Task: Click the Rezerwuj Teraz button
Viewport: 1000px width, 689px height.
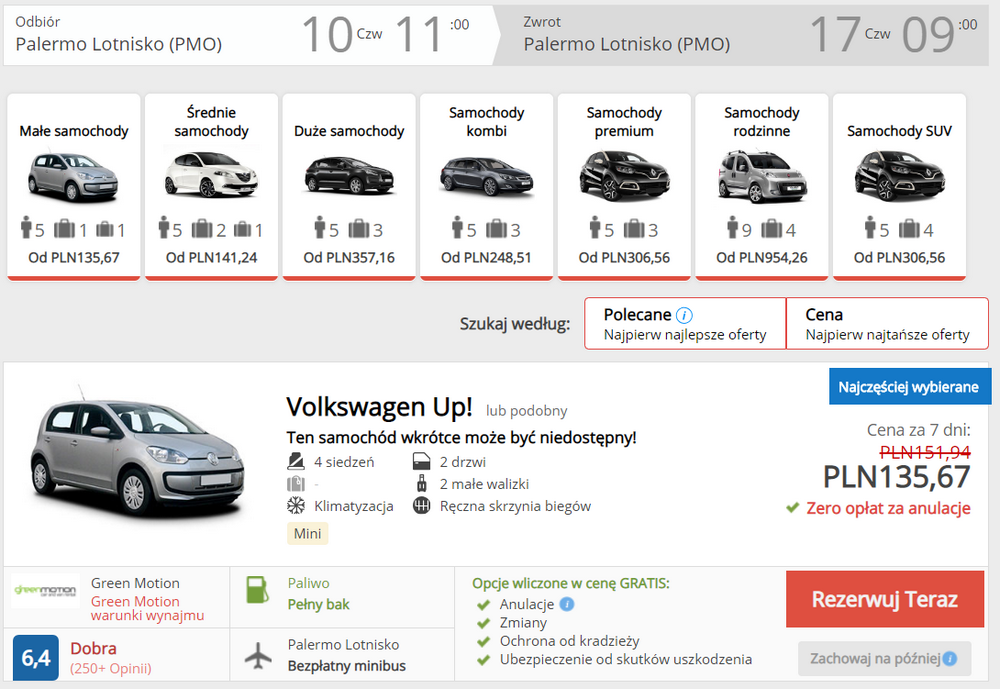Action: click(885, 599)
